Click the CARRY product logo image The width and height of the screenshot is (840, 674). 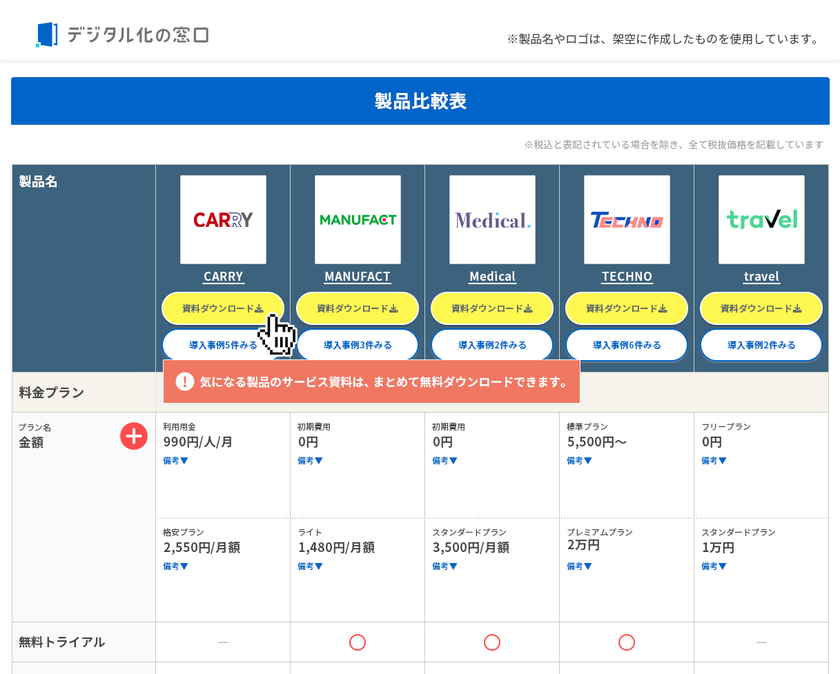coord(223,220)
